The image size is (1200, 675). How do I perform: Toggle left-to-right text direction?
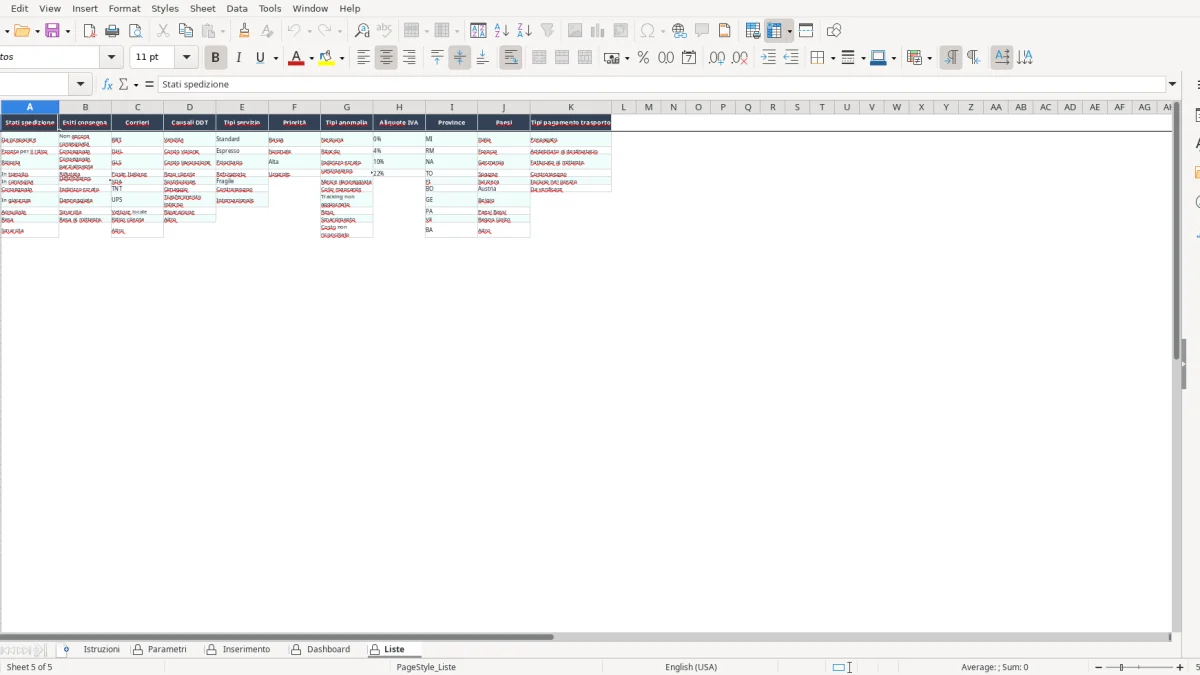coord(950,58)
